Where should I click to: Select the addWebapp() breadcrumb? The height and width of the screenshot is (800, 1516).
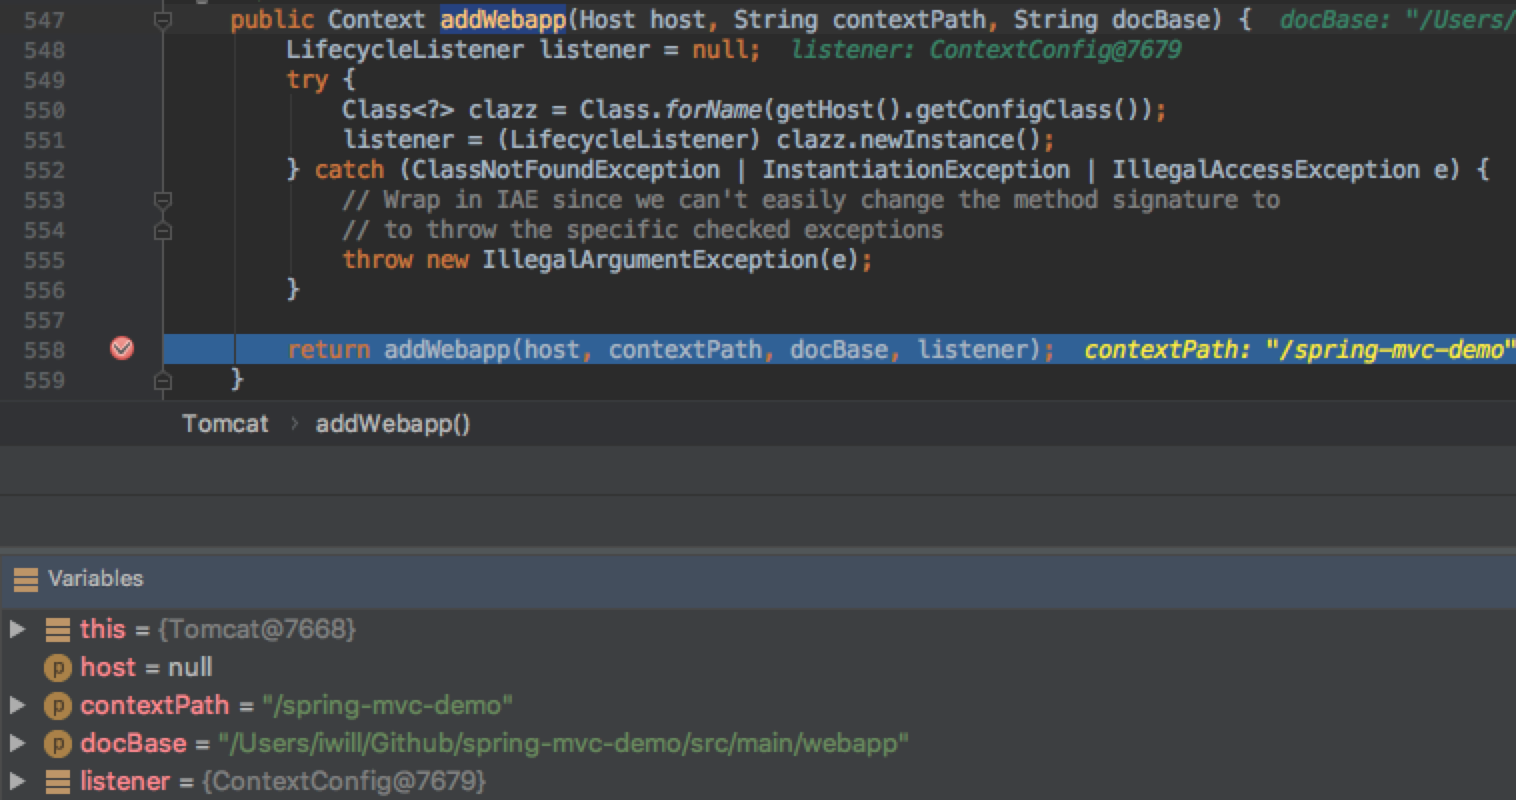pyautogui.click(x=393, y=423)
